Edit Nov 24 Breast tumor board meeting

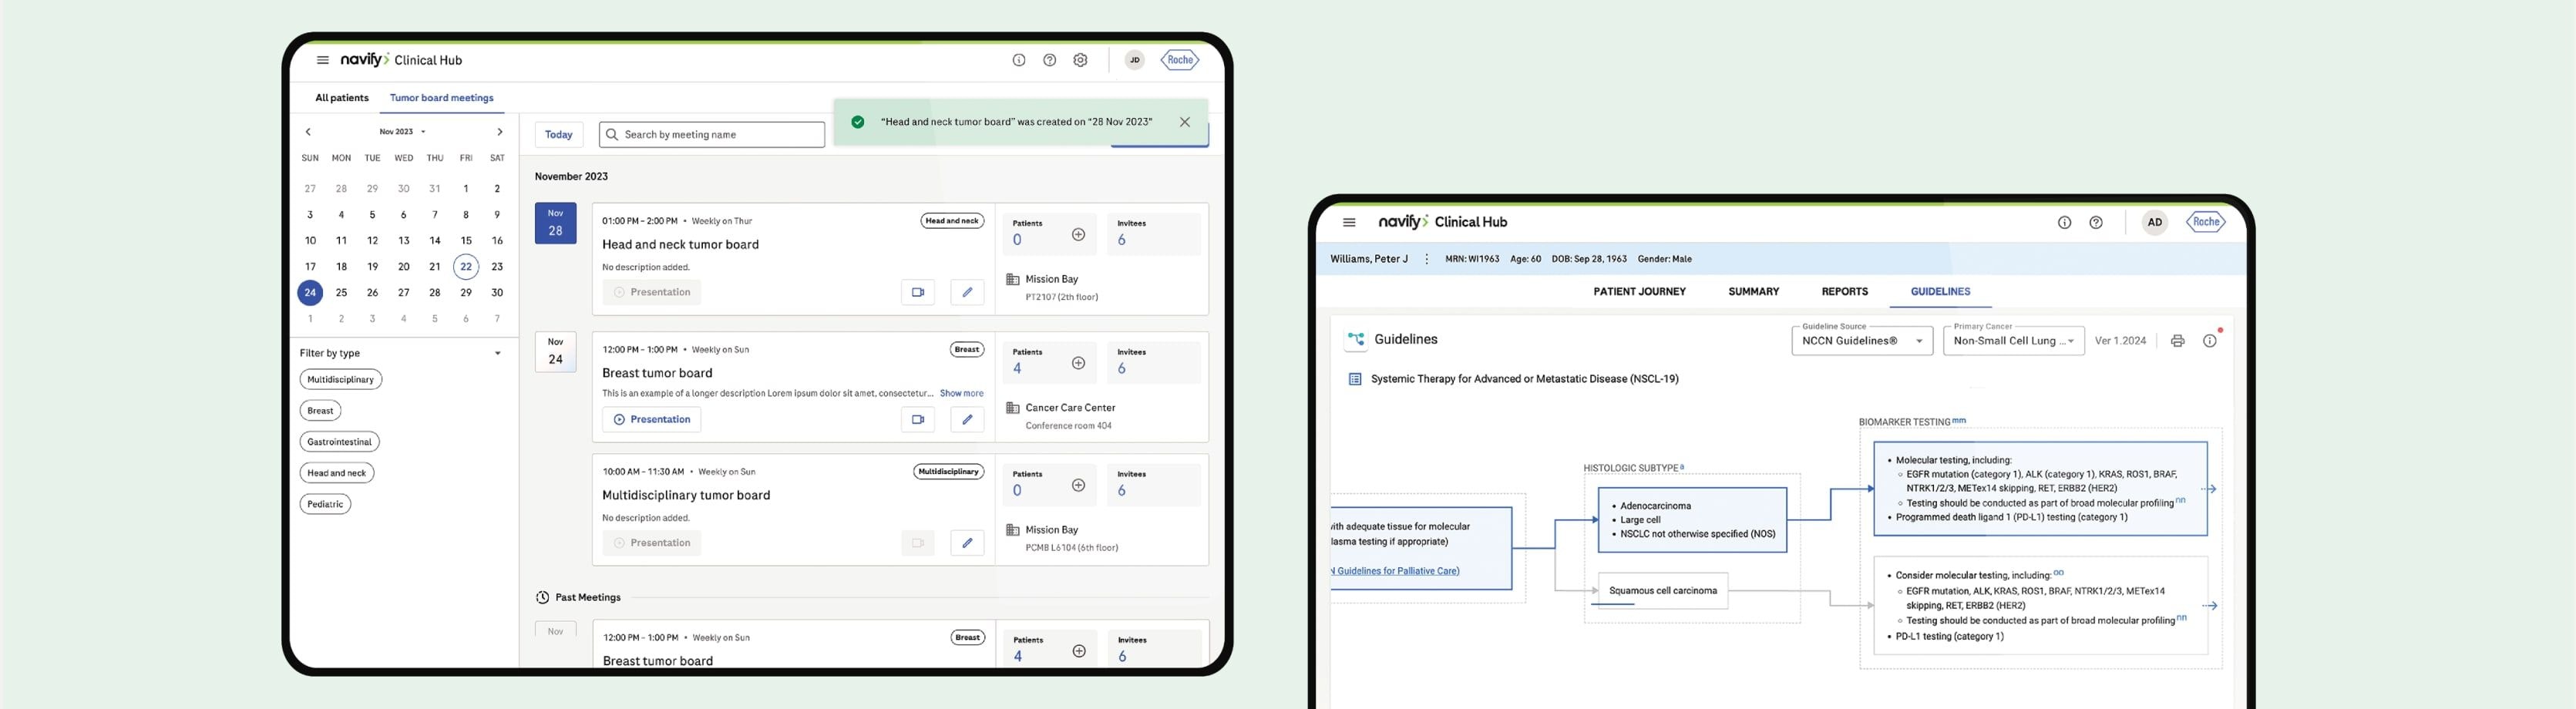point(967,420)
